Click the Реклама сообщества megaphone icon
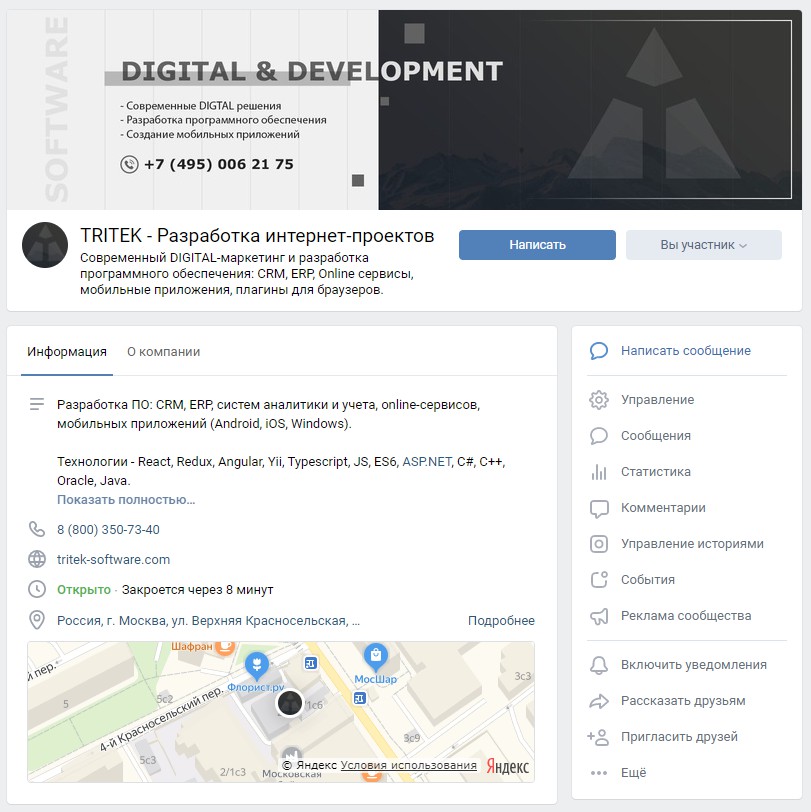 599,616
